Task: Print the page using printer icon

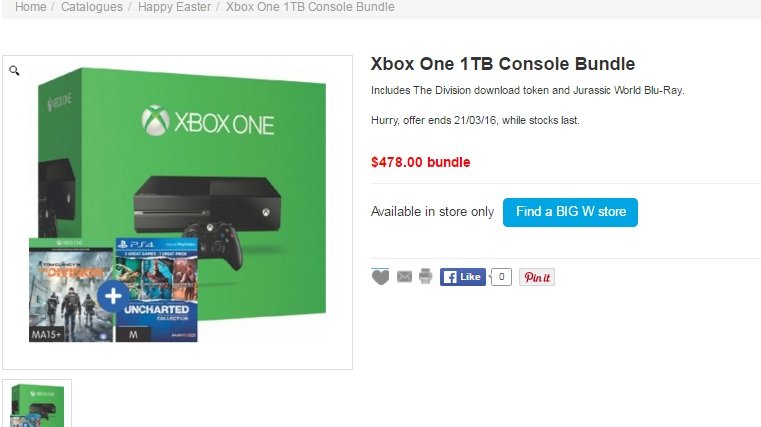Action: coord(426,276)
